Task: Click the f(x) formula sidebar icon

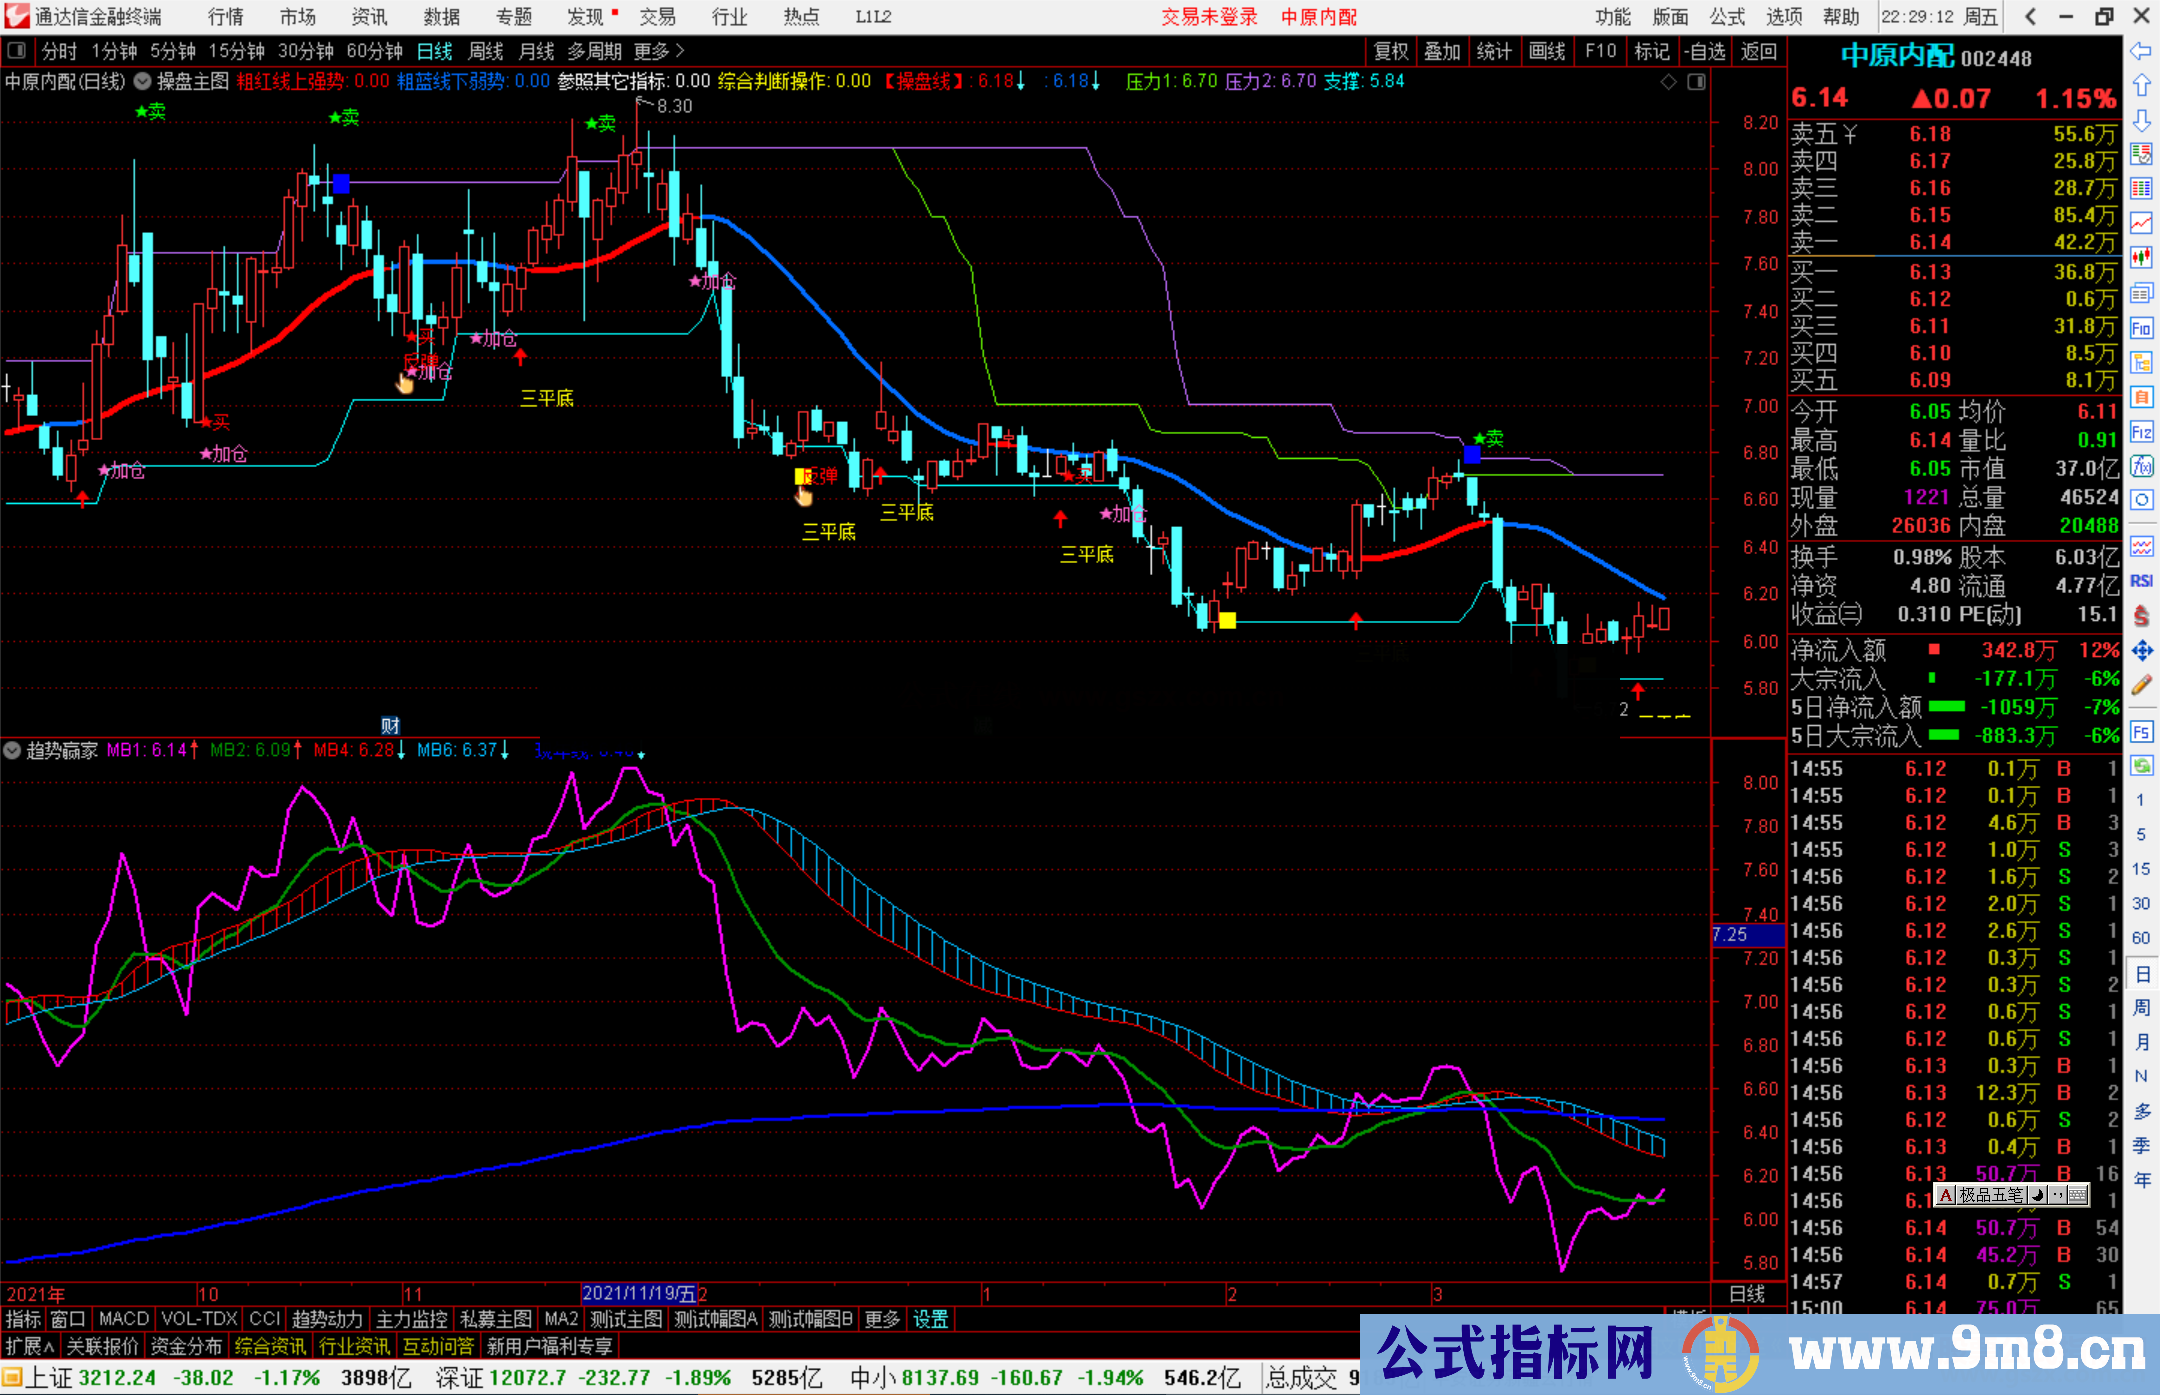Action: coord(2141,466)
